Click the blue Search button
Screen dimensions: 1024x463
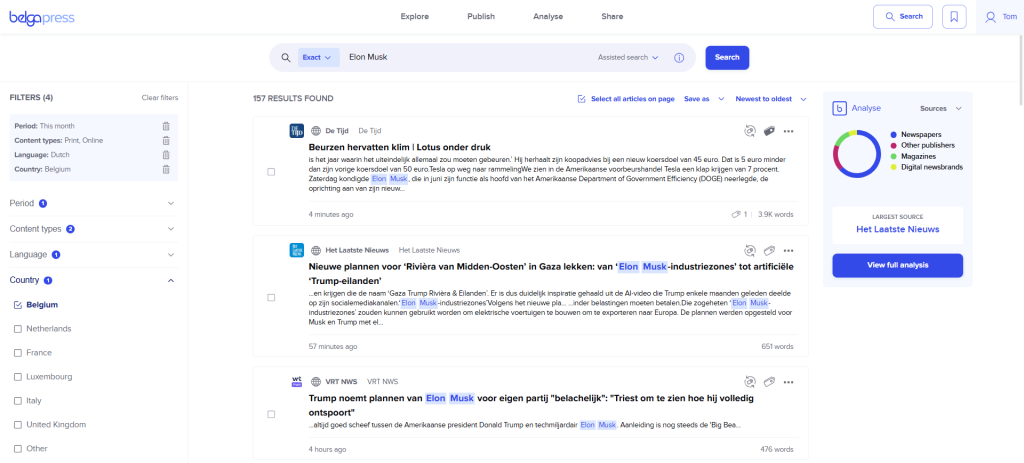point(727,57)
